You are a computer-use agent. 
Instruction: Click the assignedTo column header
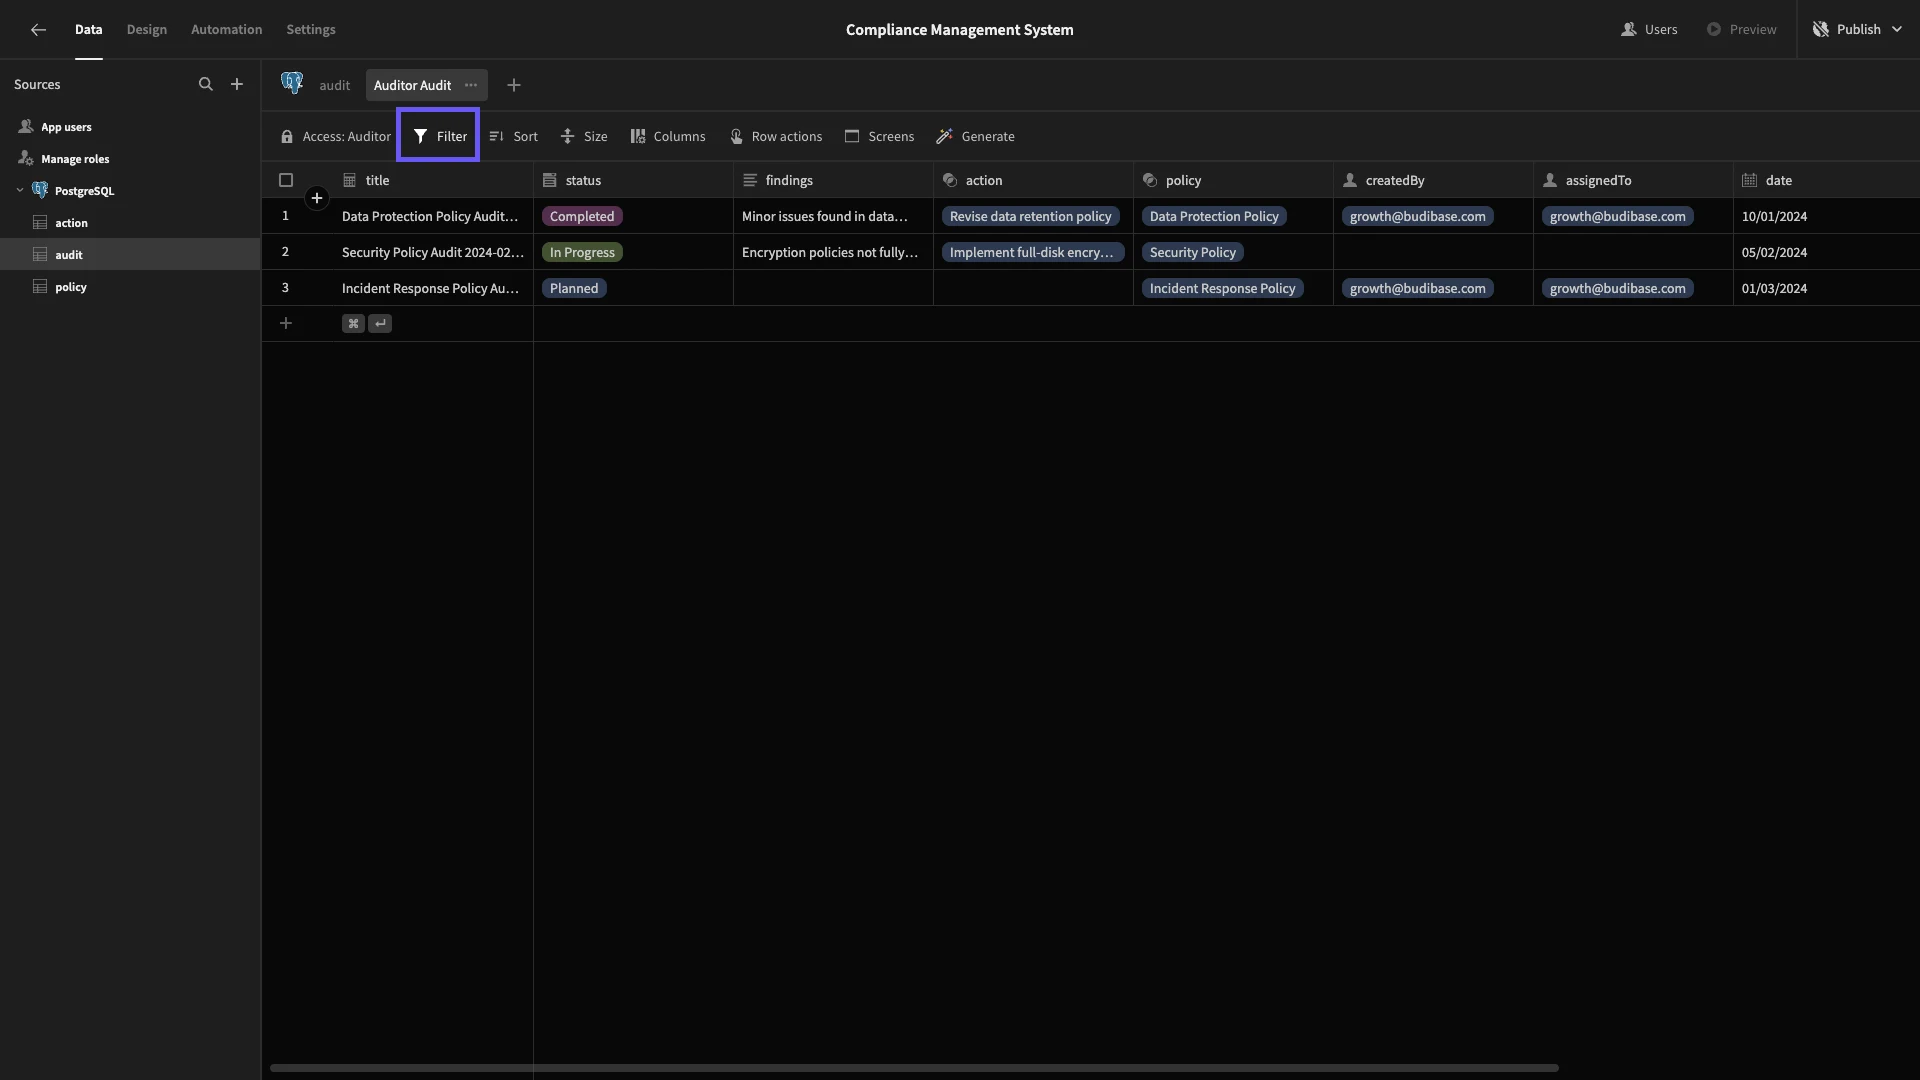(1633, 181)
